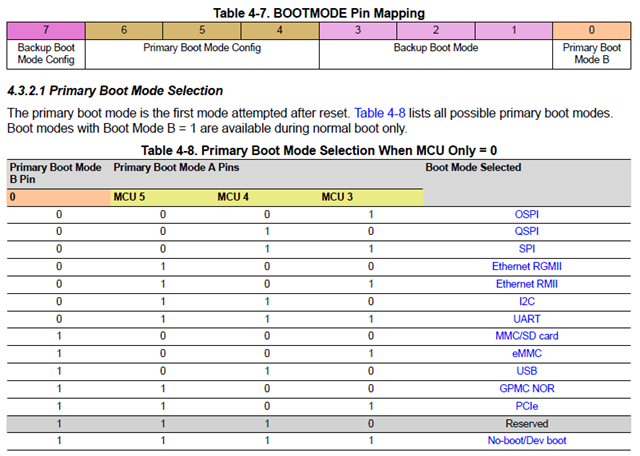Viewport: 640px width, 456px height.
Task: Click the MCU 5 column header
Action: [x=130, y=197]
